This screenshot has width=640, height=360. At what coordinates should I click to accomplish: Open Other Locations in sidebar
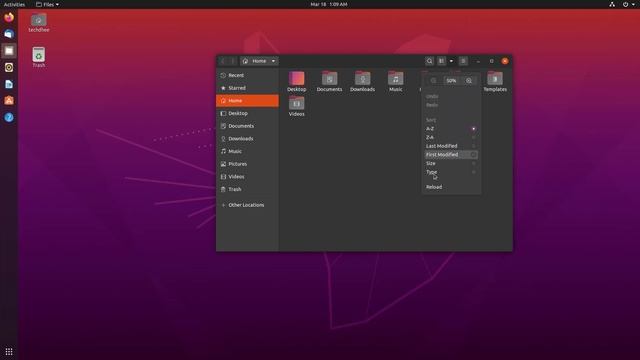(x=247, y=205)
